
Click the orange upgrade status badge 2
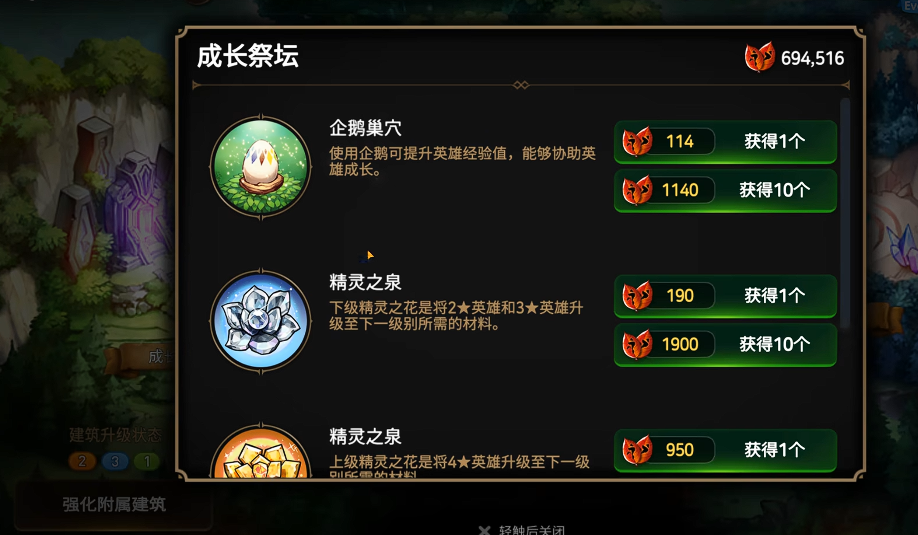click(x=82, y=461)
